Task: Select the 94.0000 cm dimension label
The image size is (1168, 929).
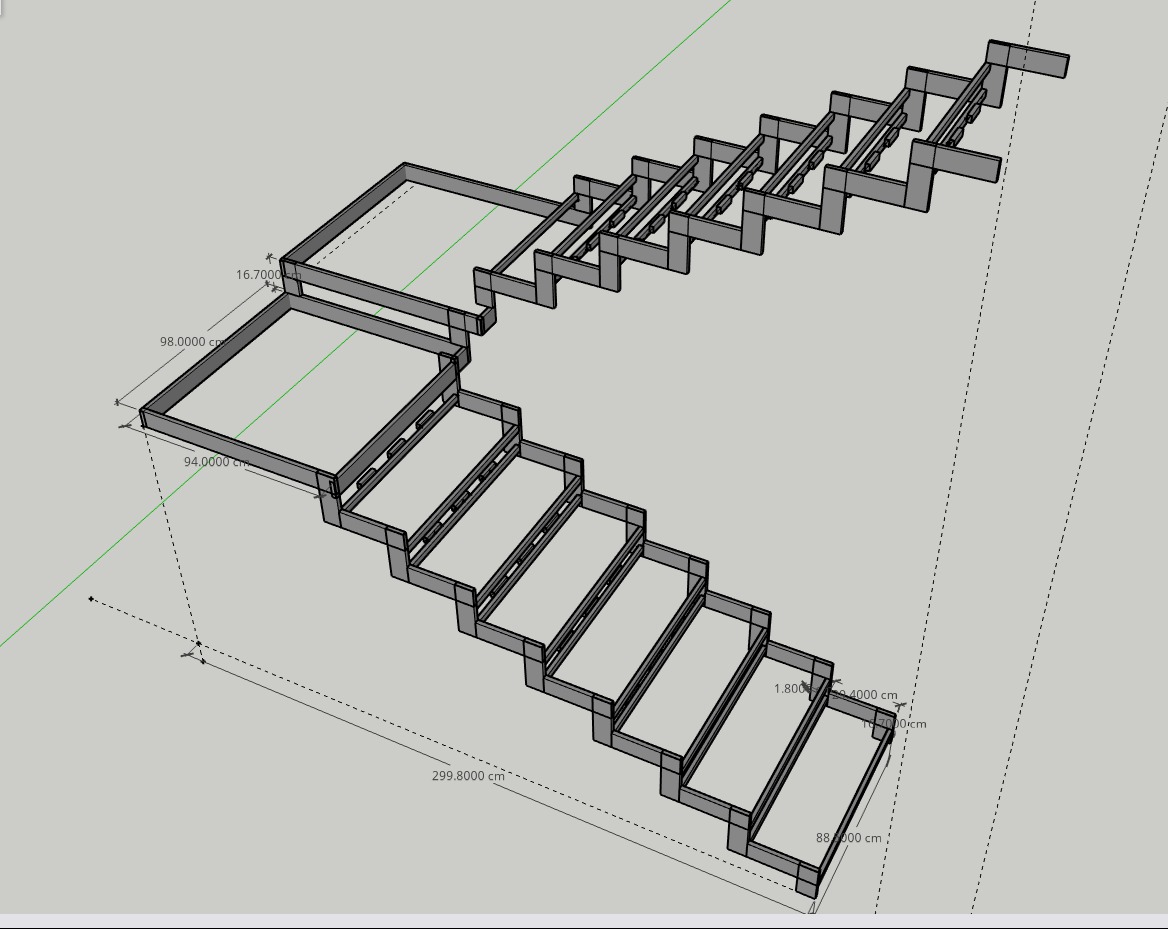Action: click(x=216, y=462)
